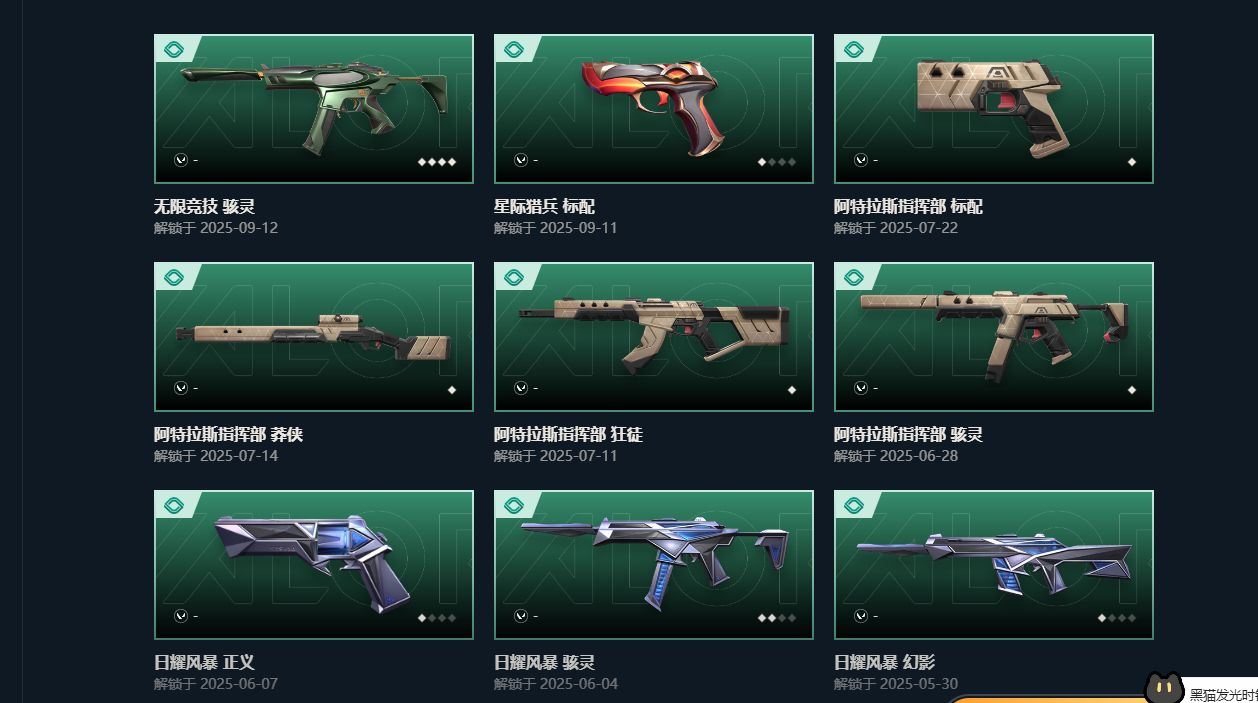The height and width of the screenshot is (703, 1258).
Task: Click level diamonds on 星际猎兵 标配 card
Action: (x=777, y=162)
